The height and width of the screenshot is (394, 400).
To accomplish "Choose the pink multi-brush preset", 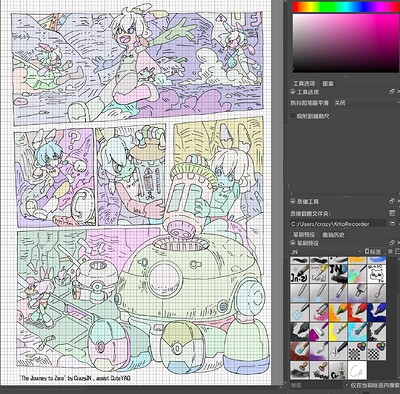I will [319, 312].
